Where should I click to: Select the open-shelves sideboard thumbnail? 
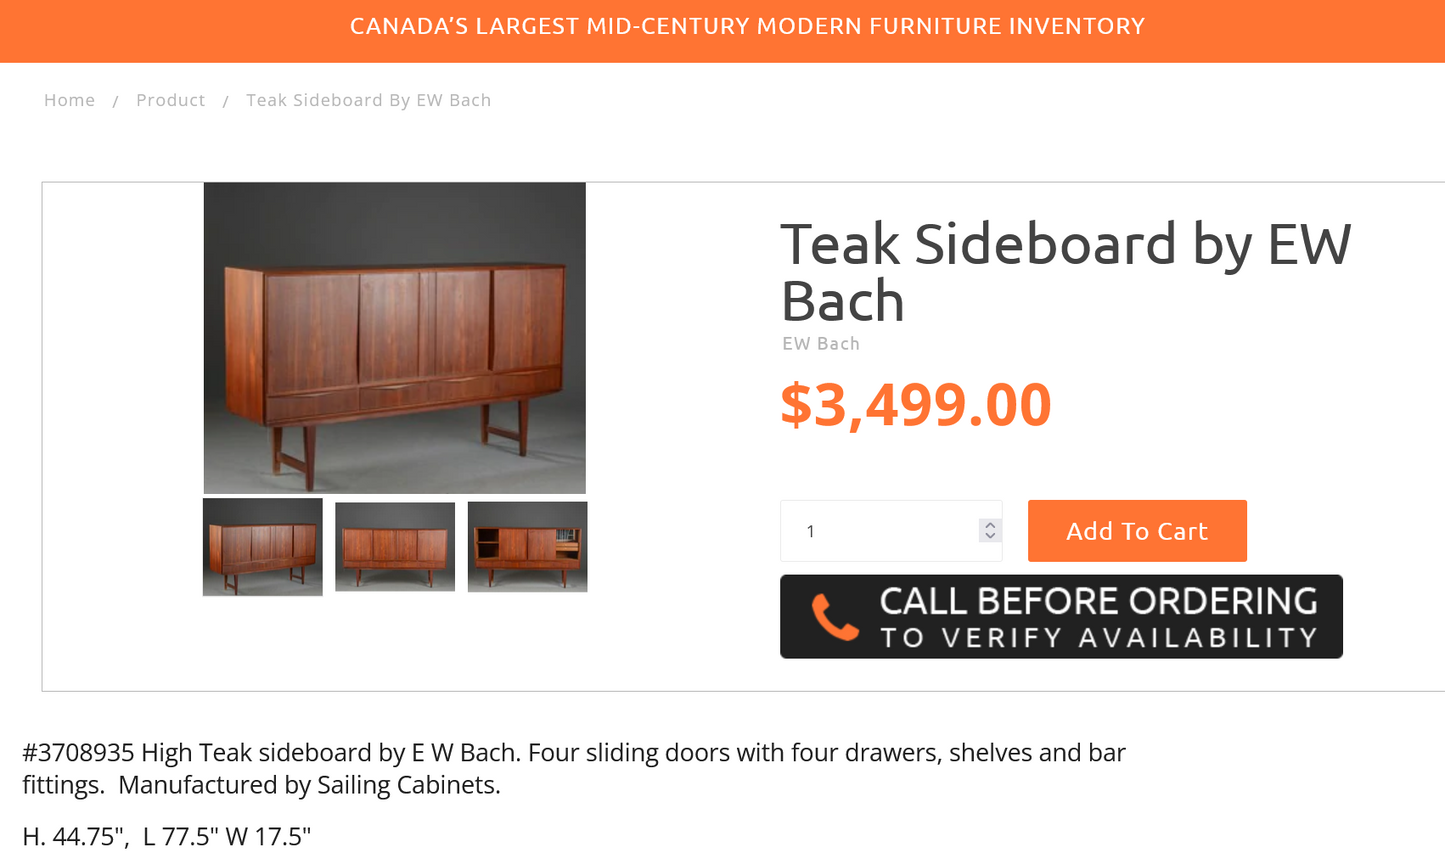(527, 546)
